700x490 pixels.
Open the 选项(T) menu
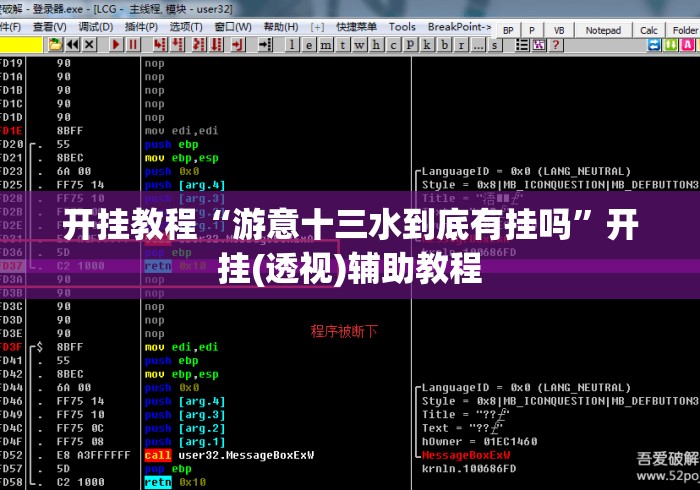186,27
